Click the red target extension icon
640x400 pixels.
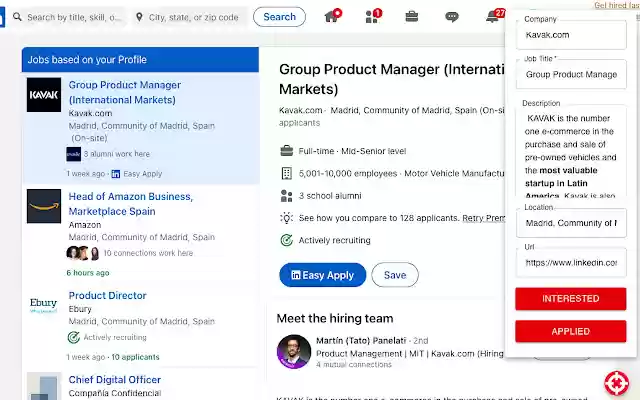click(617, 384)
